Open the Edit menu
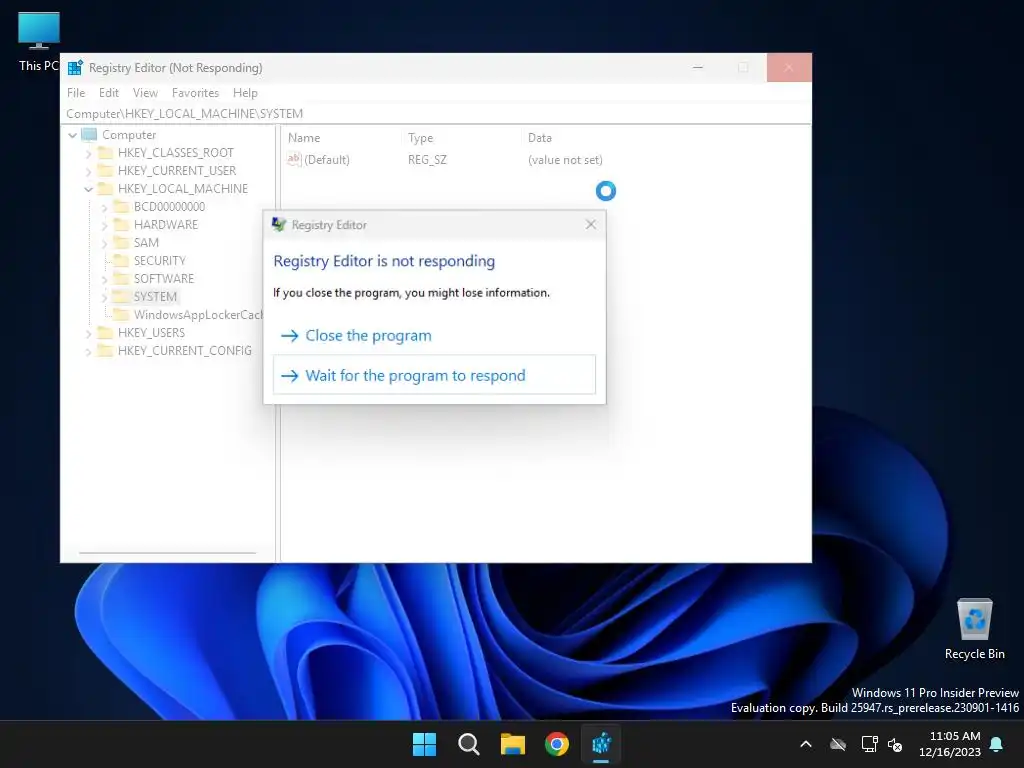Image resolution: width=1024 pixels, height=768 pixels. [x=108, y=93]
